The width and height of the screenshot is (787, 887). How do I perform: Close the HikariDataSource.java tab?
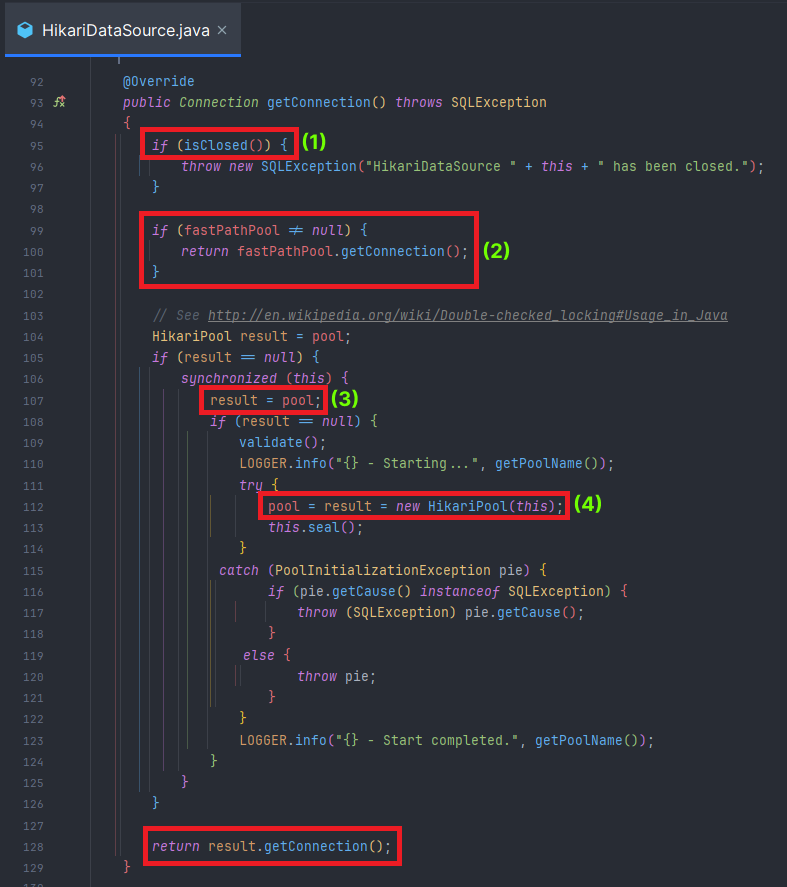222,30
